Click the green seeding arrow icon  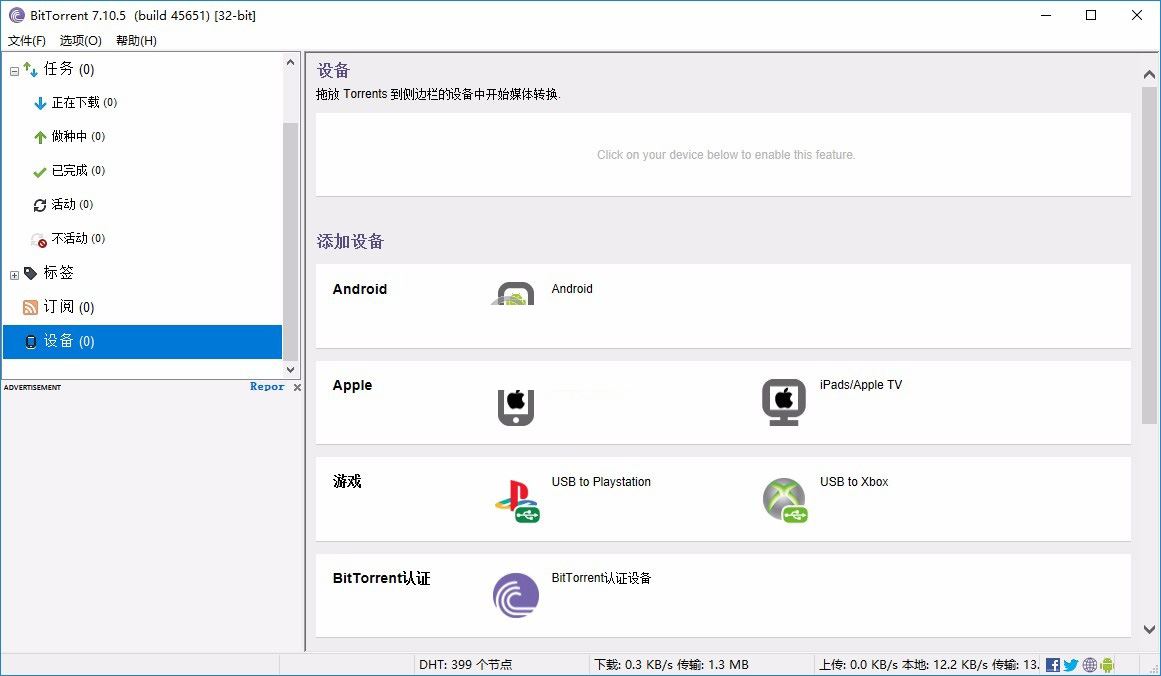40,137
